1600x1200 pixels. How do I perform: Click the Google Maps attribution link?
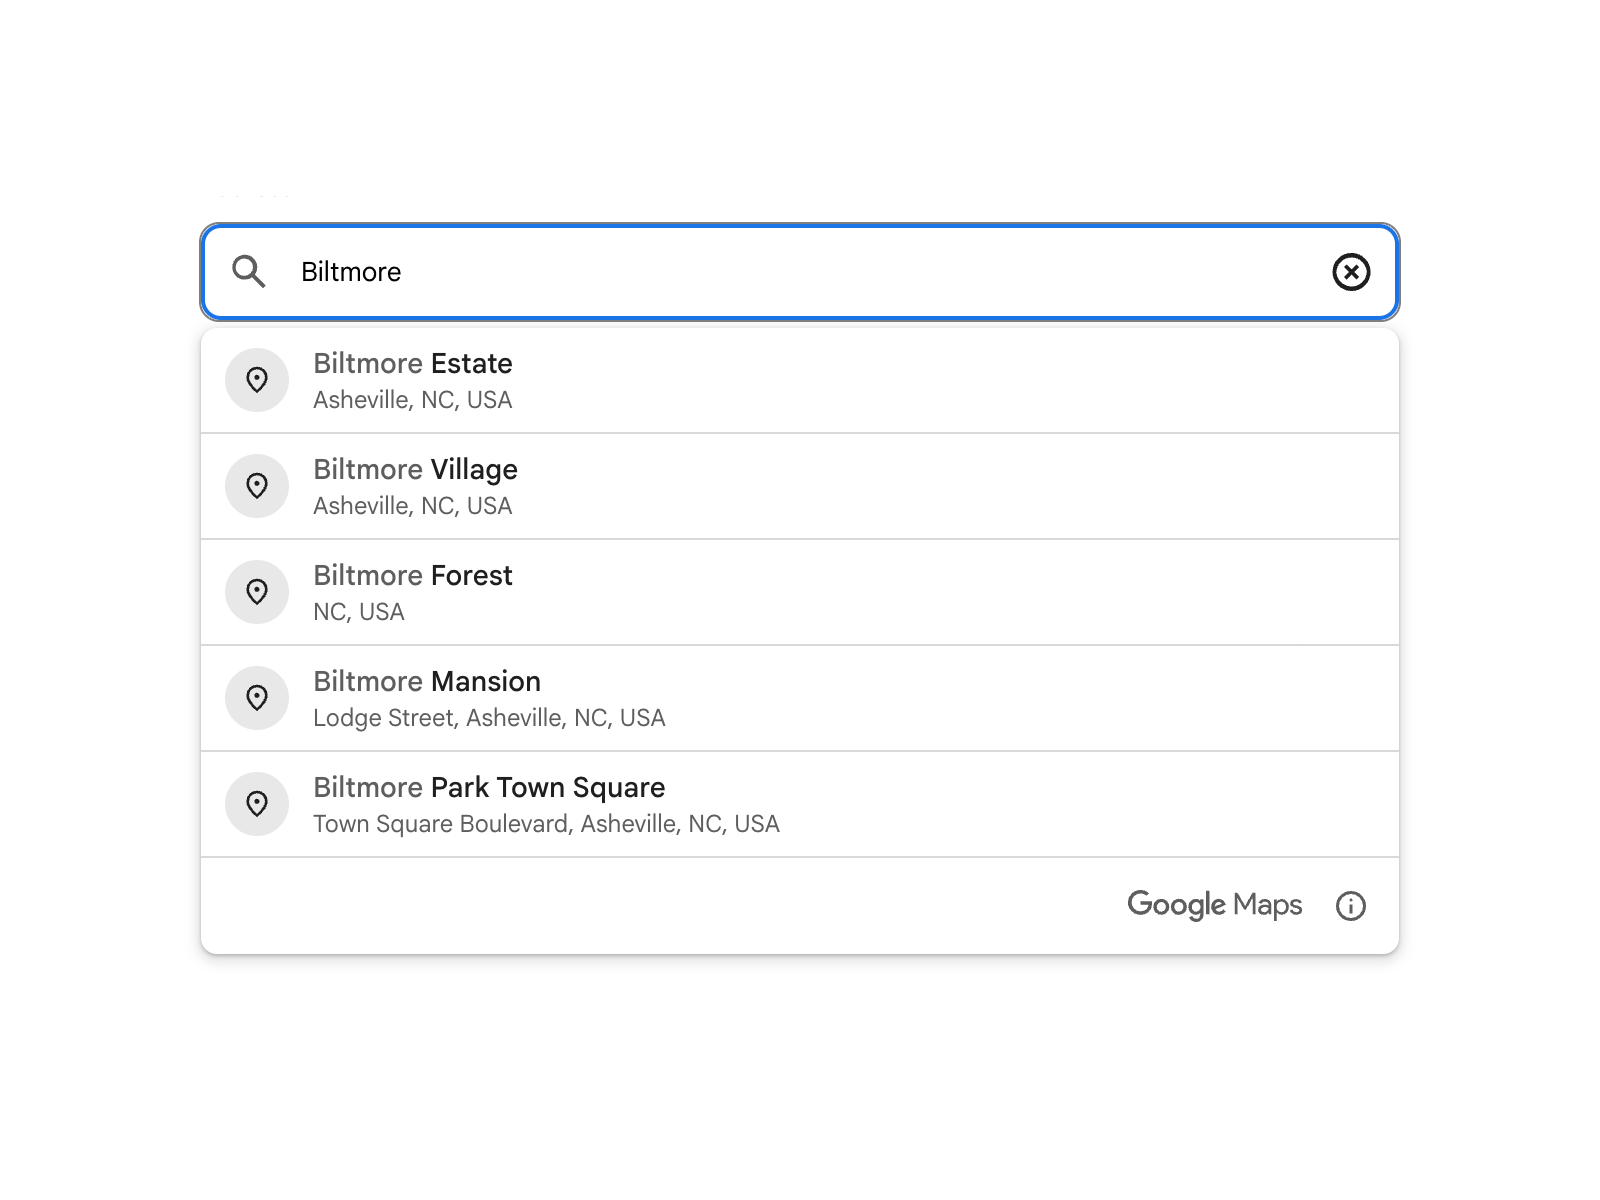click(x=1215, y=906)
